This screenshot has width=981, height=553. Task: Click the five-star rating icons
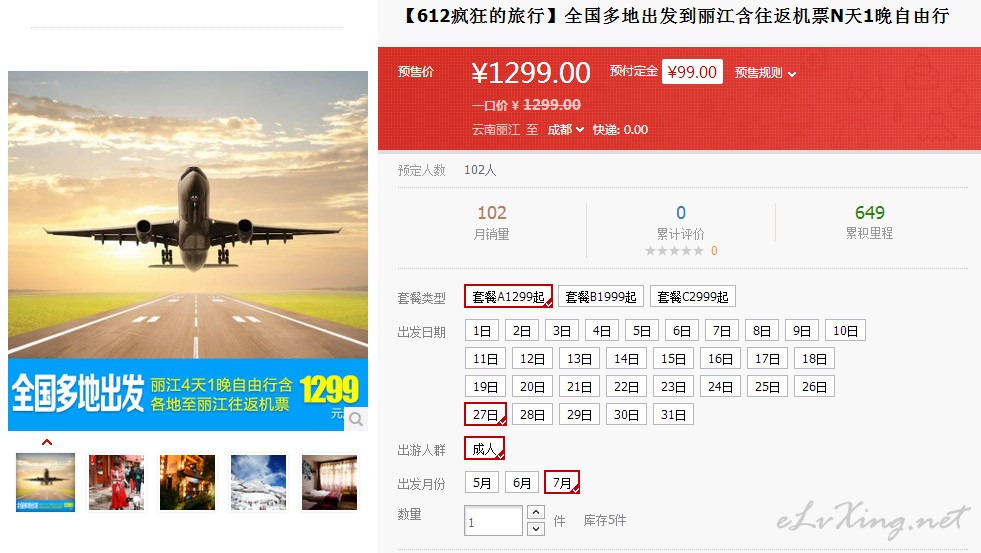[x=674, y=251]
